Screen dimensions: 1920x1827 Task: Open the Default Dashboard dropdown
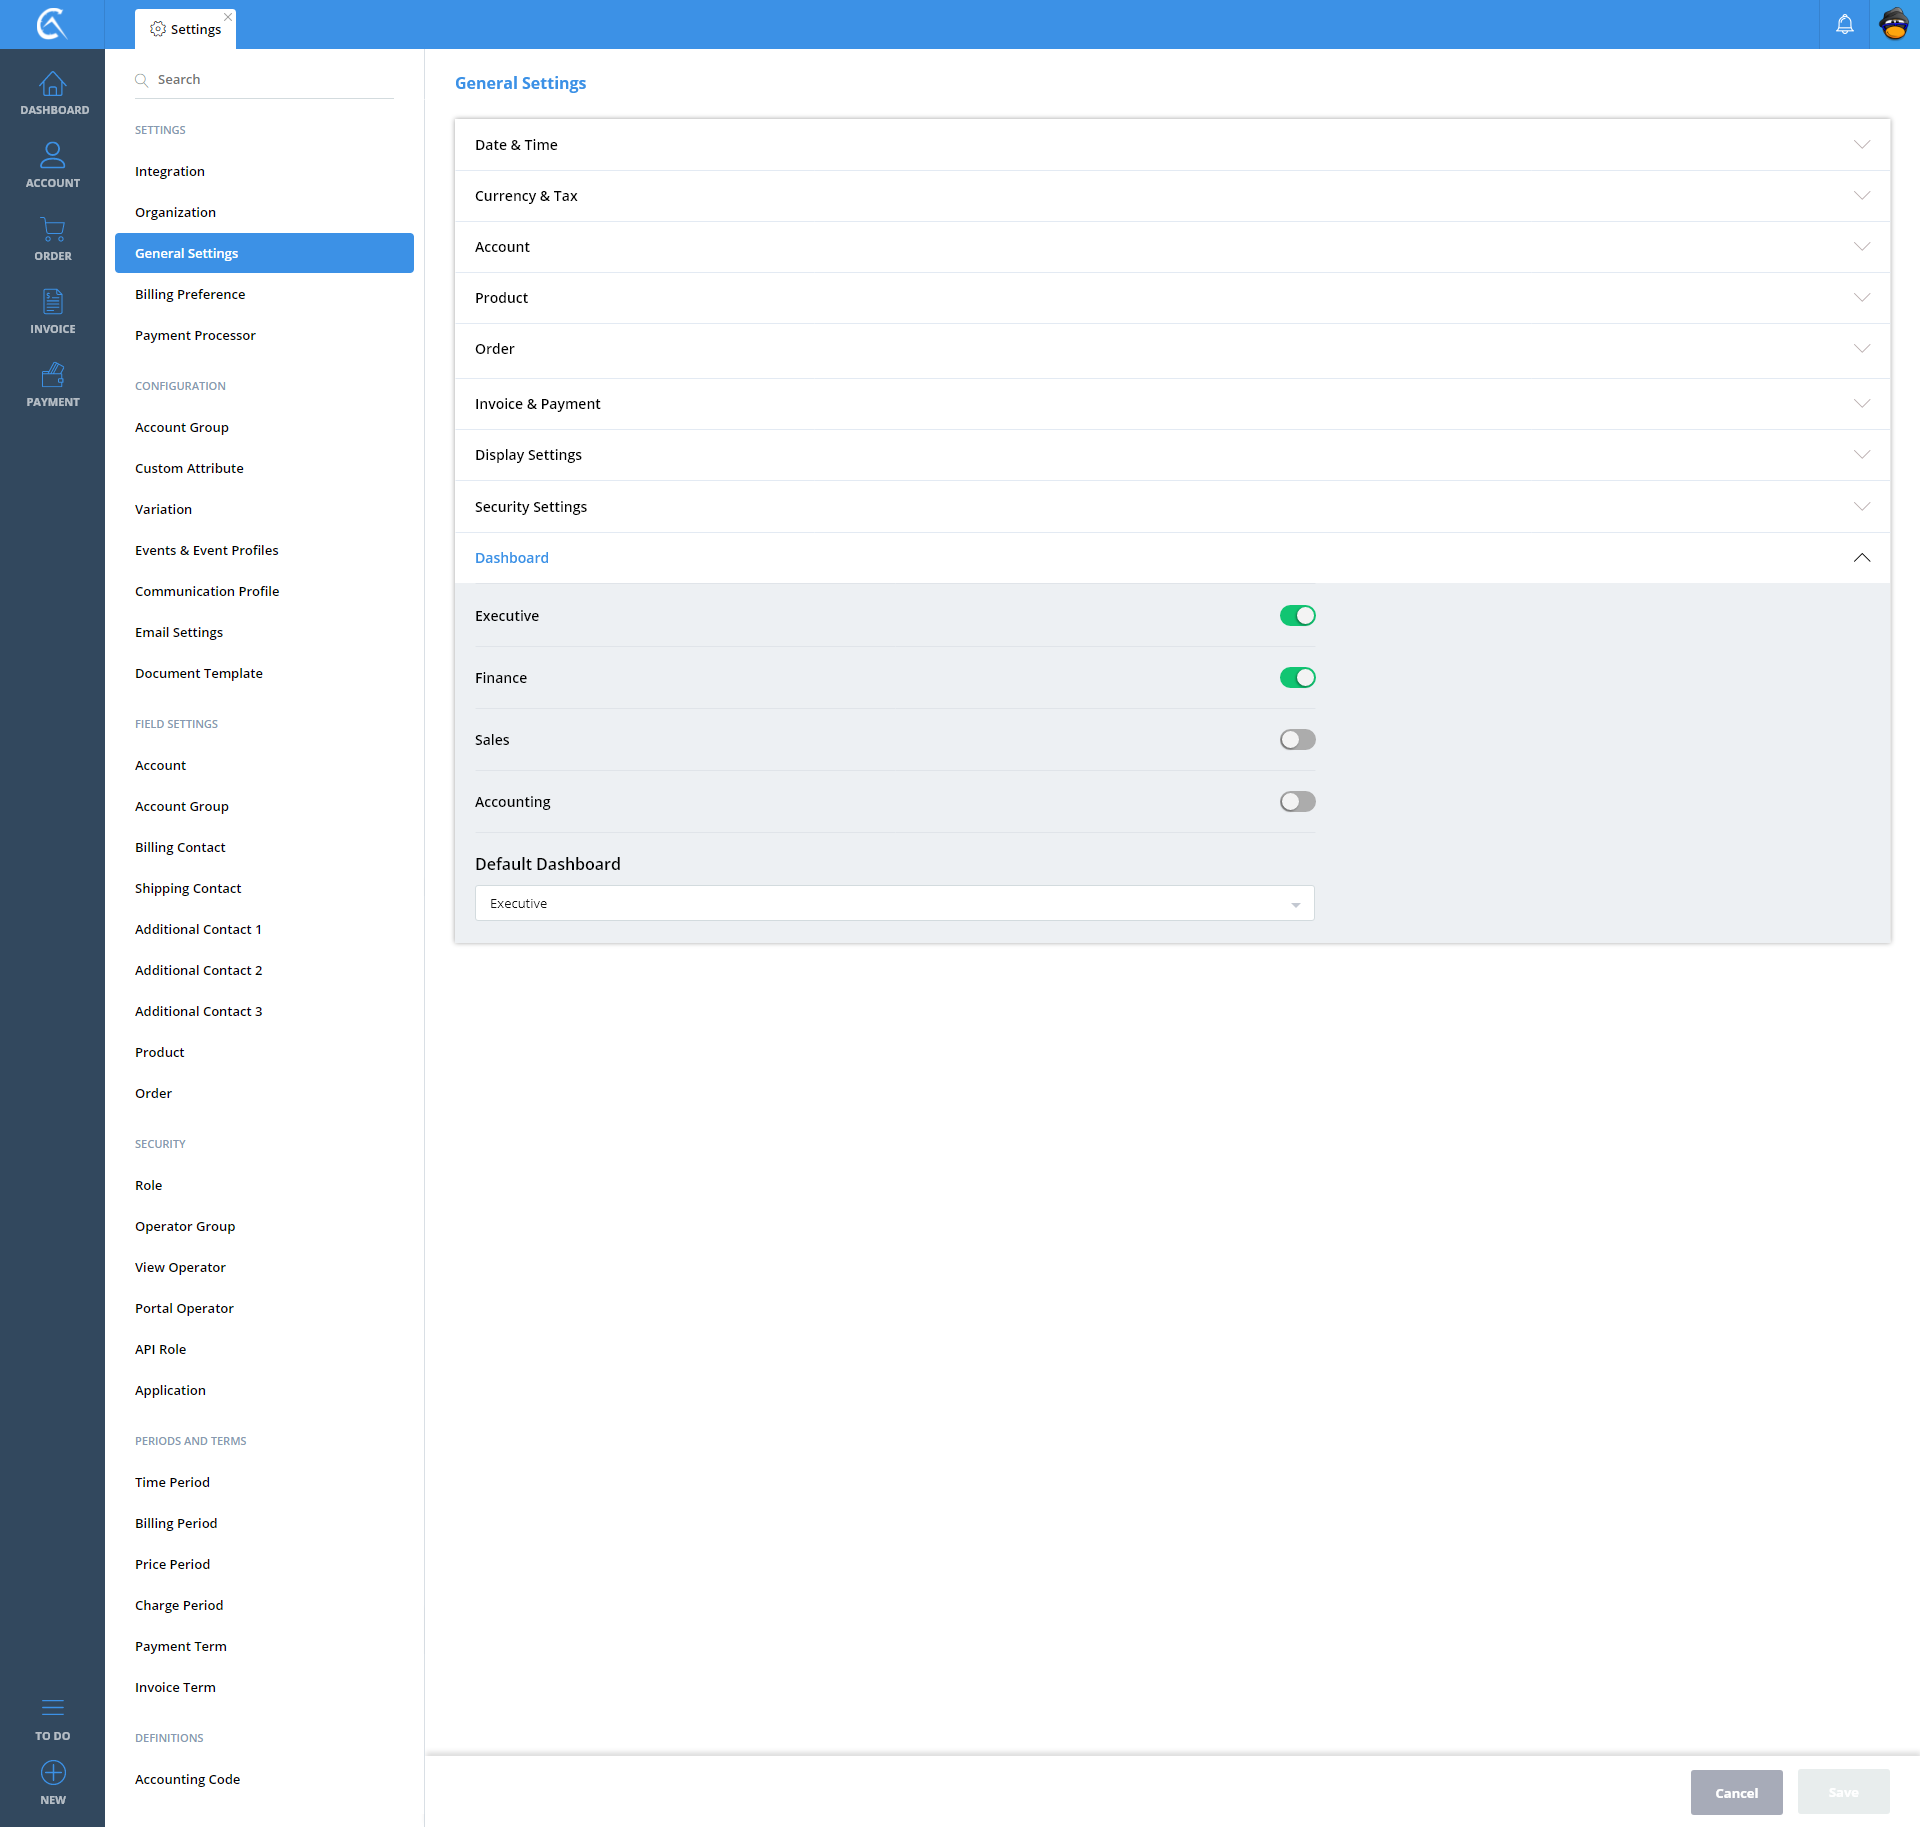pos(894,903)
